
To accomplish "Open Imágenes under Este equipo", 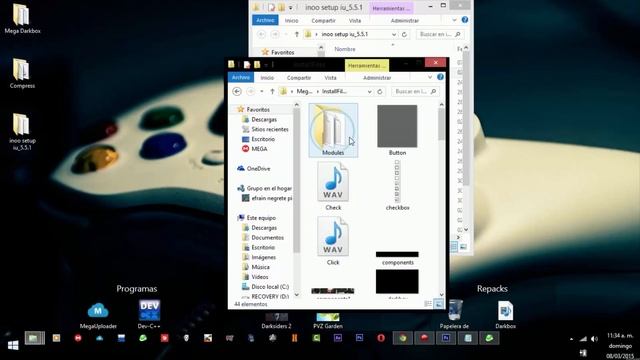I will 263,257.
